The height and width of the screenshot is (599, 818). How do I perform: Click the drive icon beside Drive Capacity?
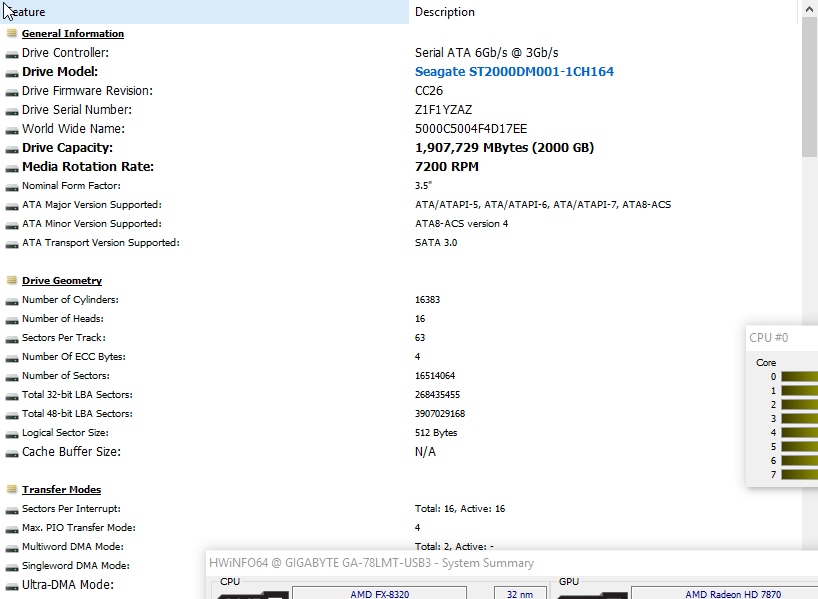click(x=11, y=150)
